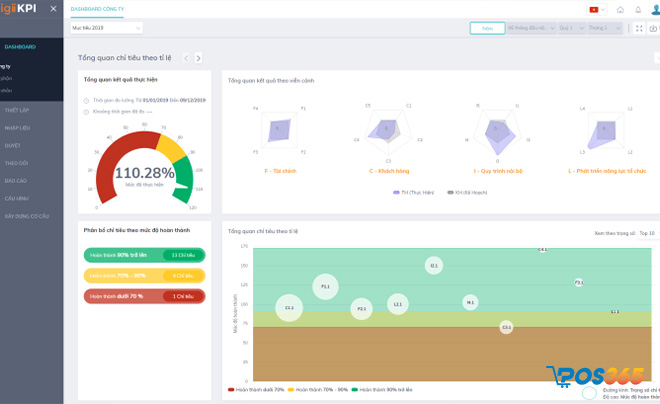Click the C1.1 bubble in the chart
660x404 pixels.
pyautogui.click(x=289, y=308)
